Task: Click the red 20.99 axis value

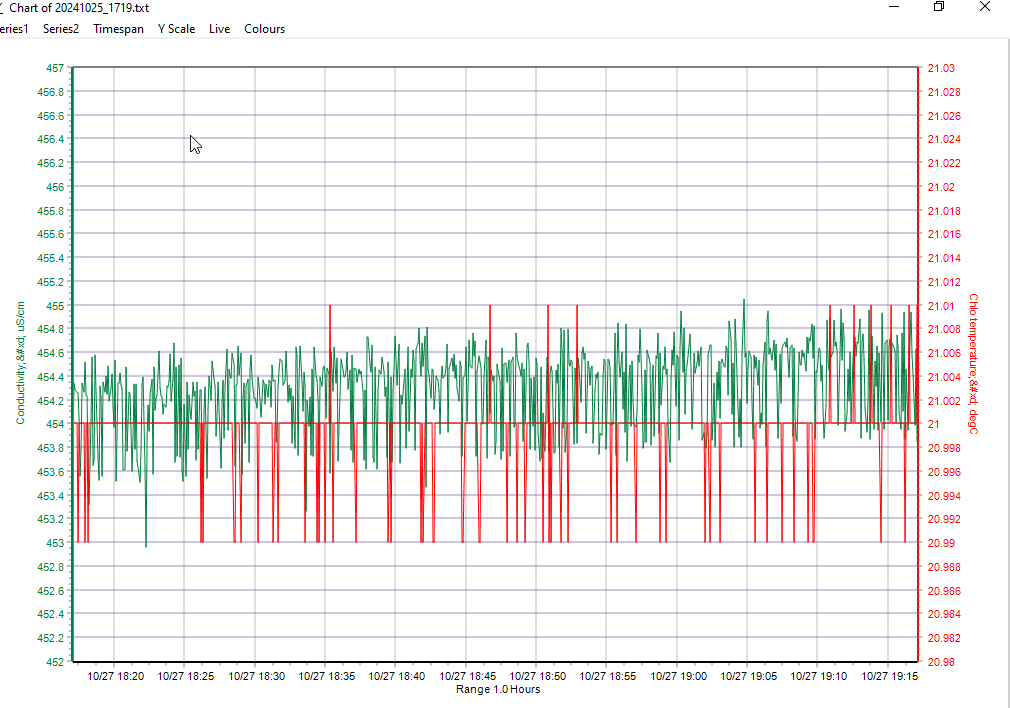Action: point(941,543)
